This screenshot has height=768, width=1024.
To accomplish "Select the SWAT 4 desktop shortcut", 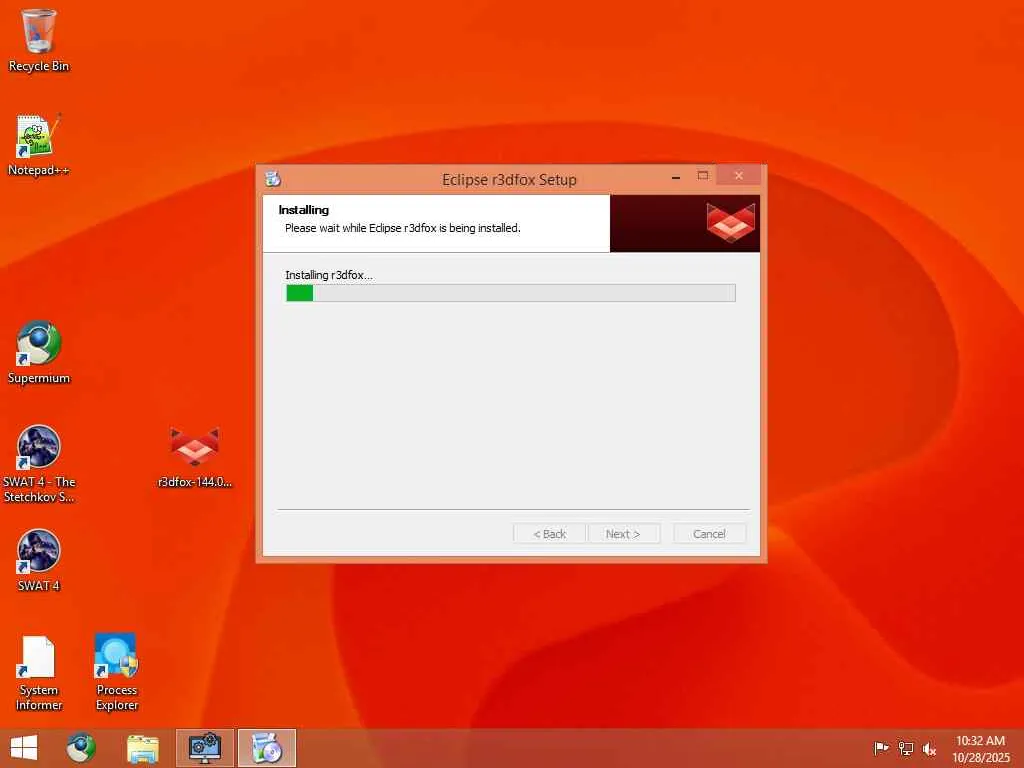I will (39, 560).
